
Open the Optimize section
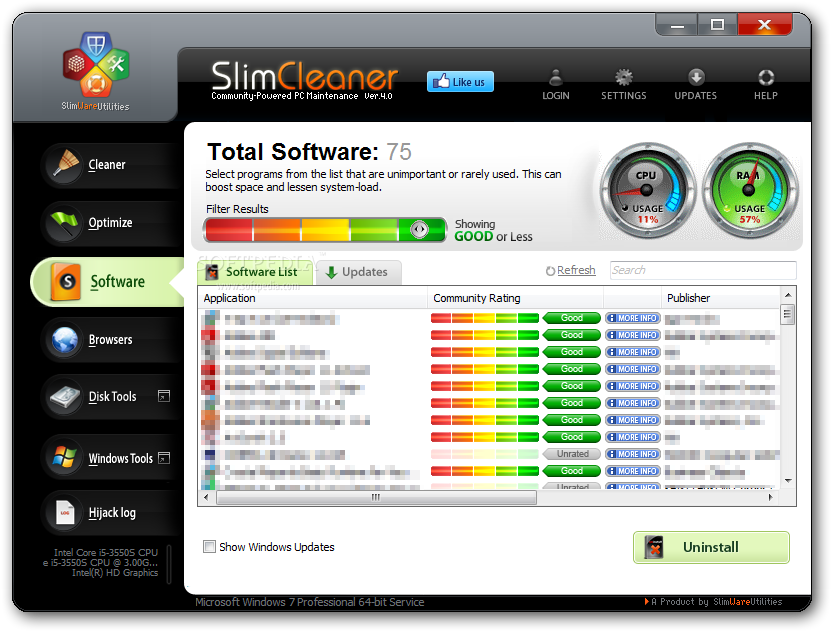pos(109,223)
